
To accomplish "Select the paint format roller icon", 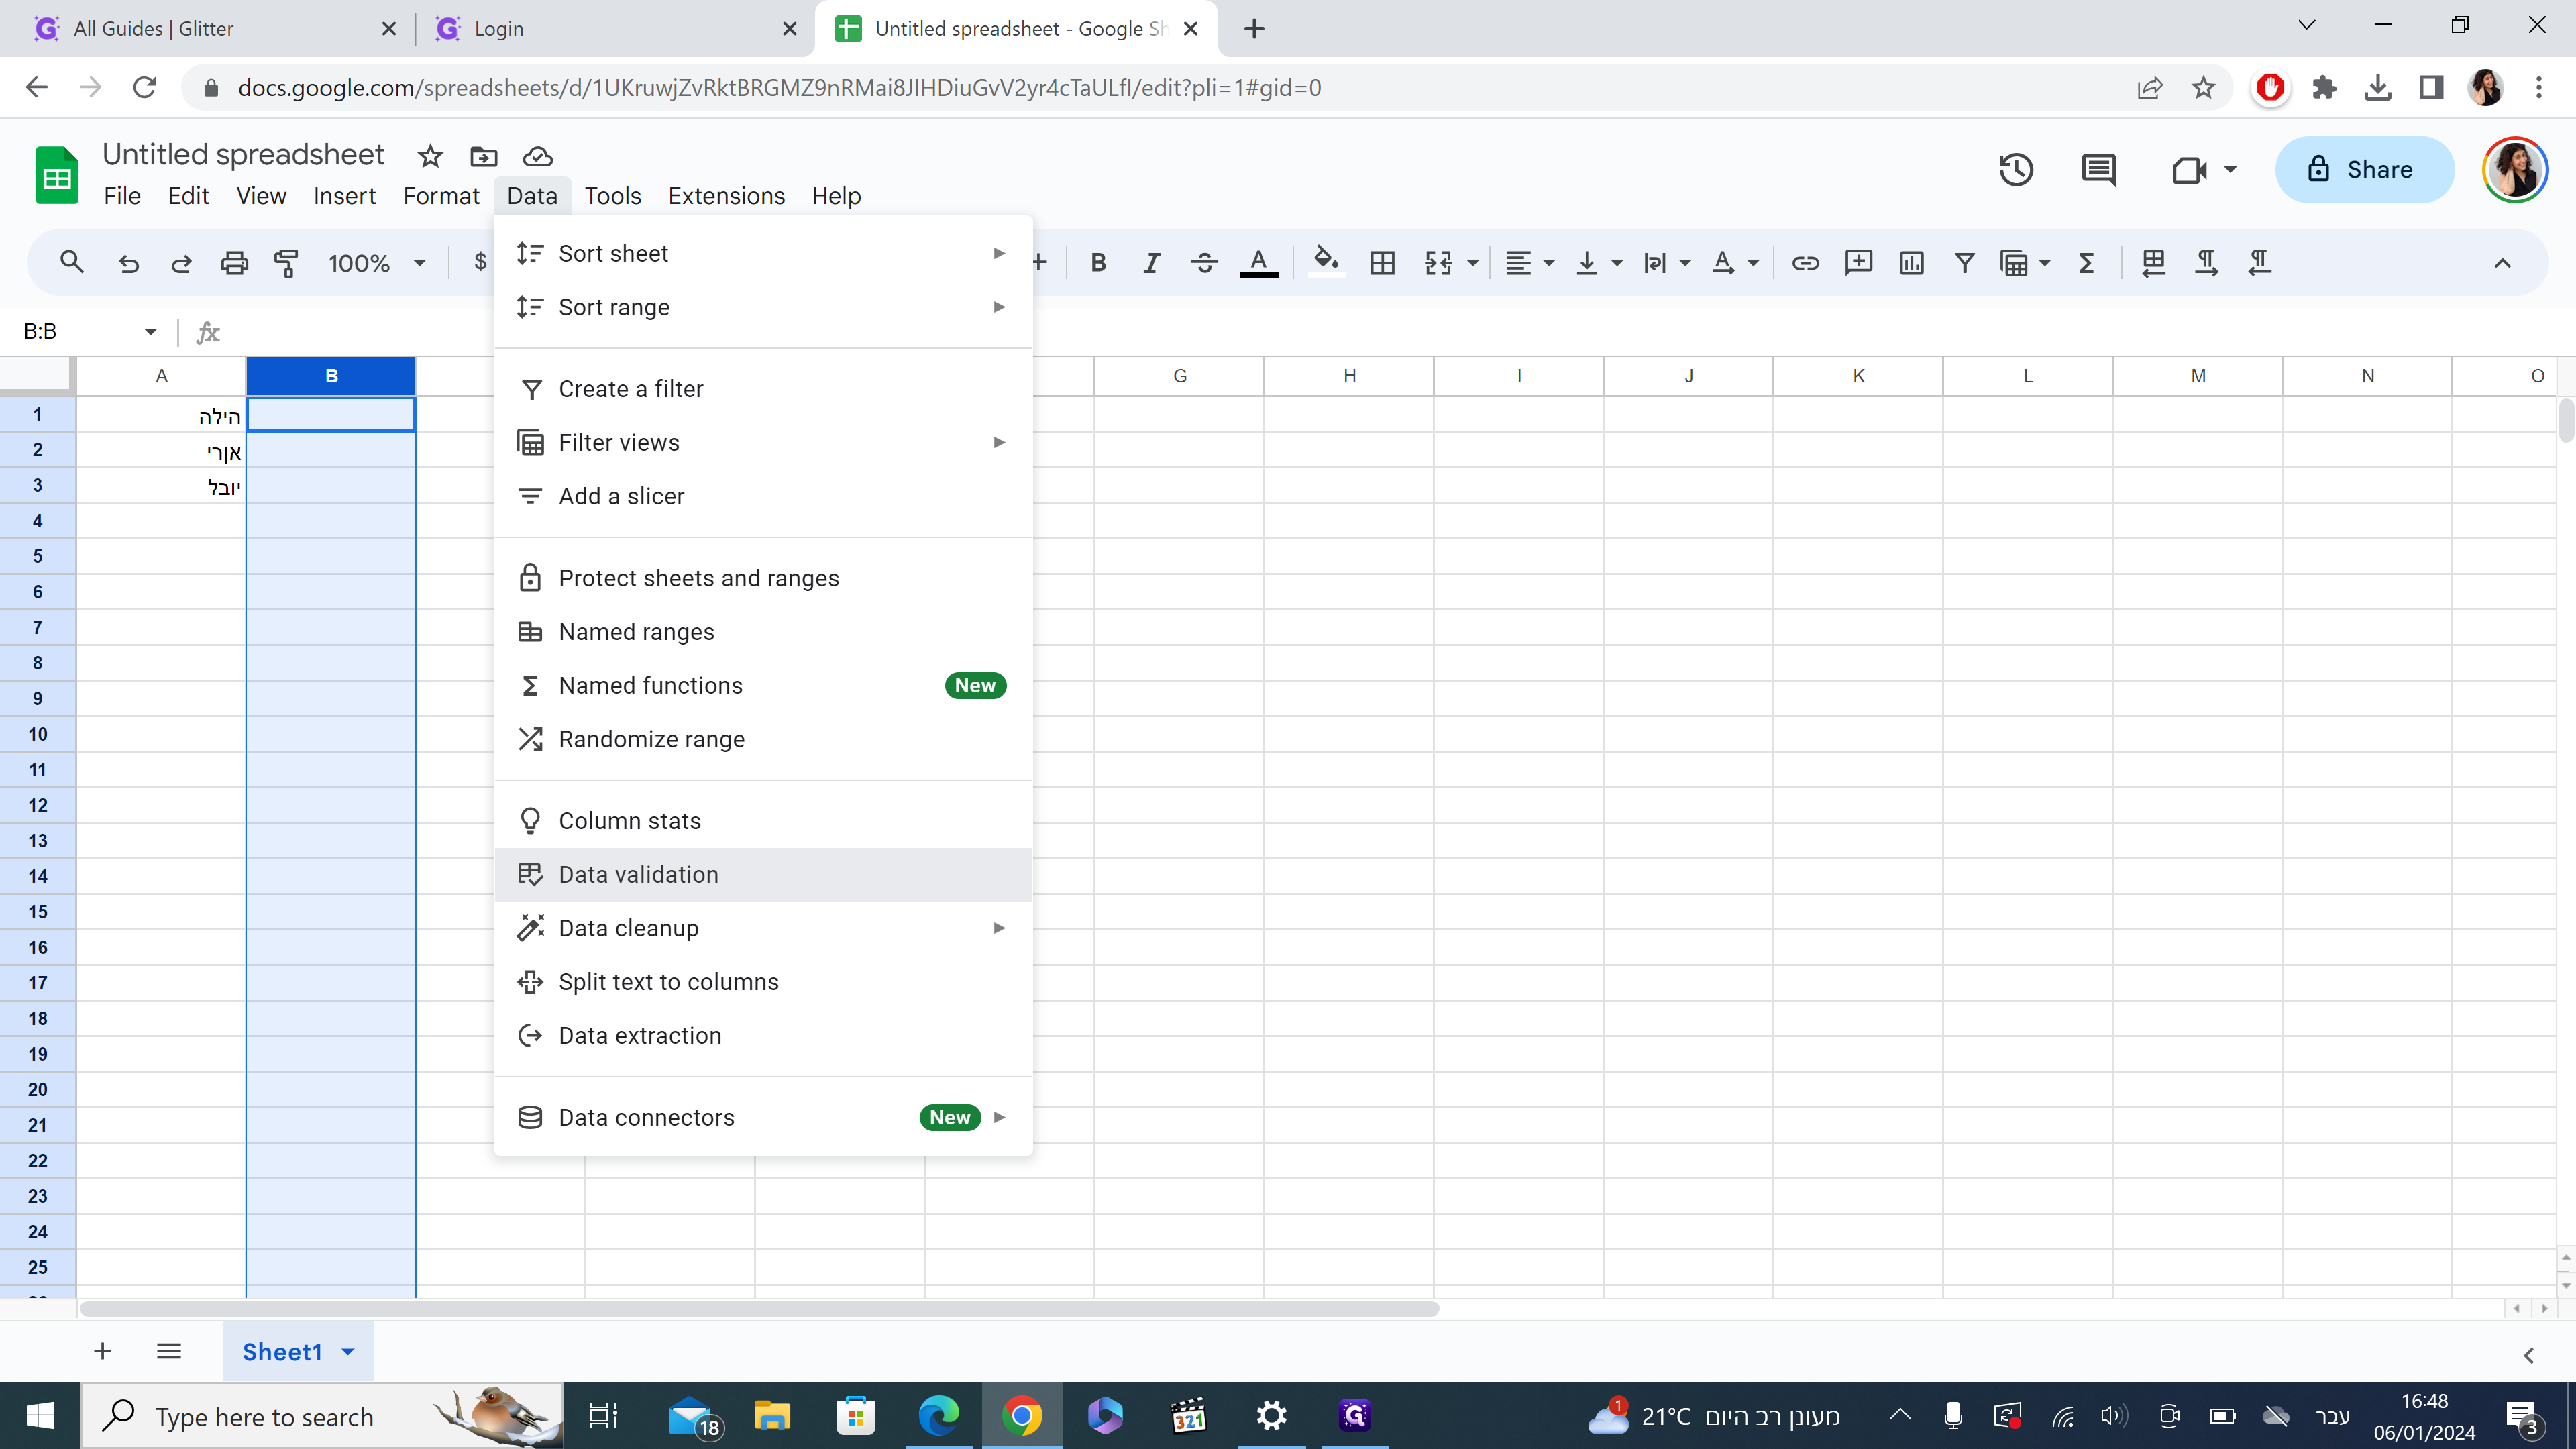I will pyautogui.click(x=287, y=263).
